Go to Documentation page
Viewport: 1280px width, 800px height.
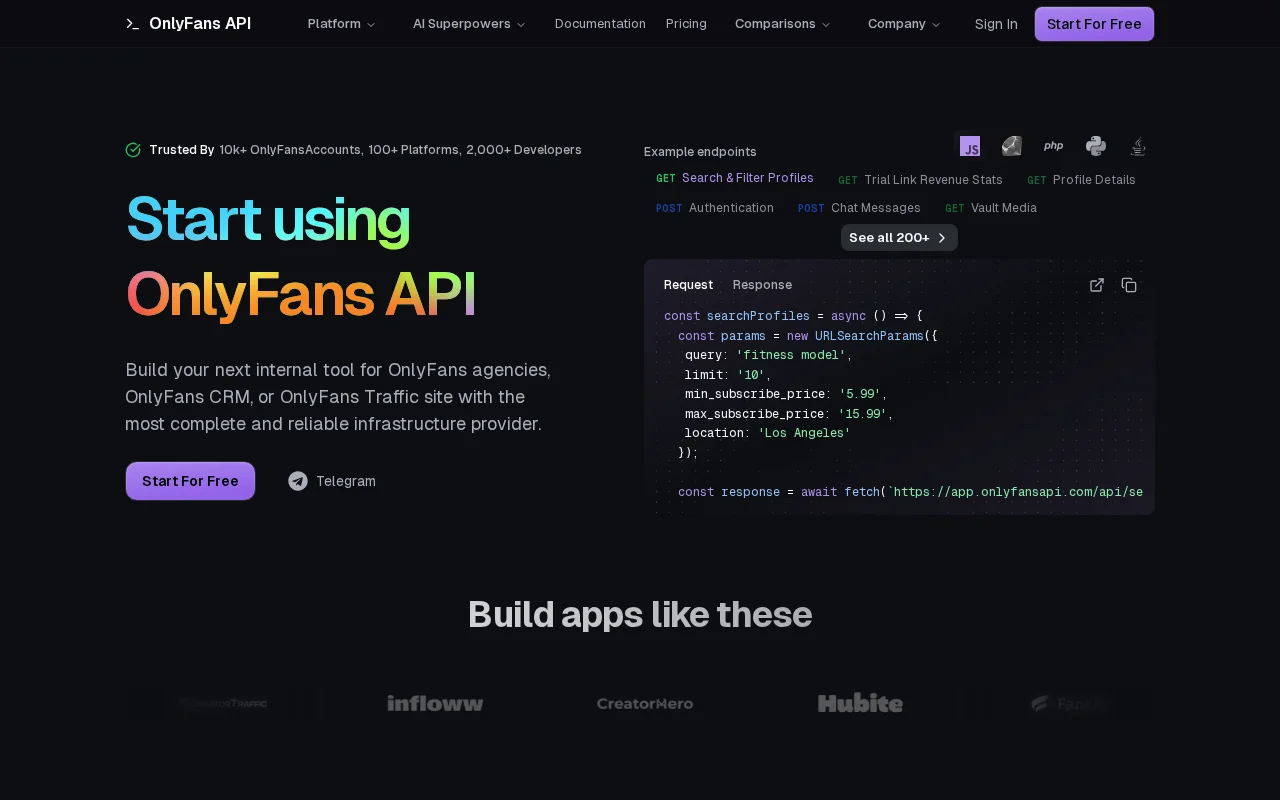click(600, 23)
